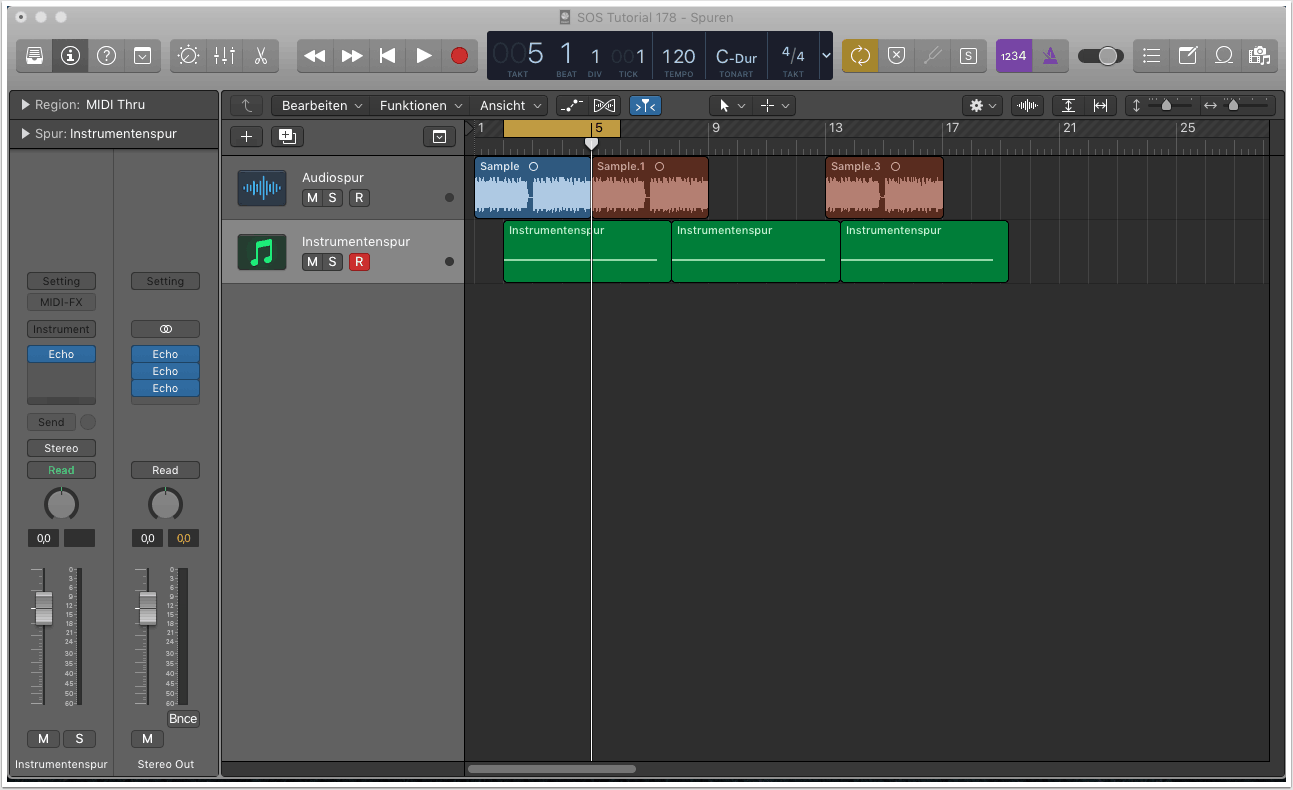
Task: Click the master volume slider in toolbar
Action: (1101, 56)
